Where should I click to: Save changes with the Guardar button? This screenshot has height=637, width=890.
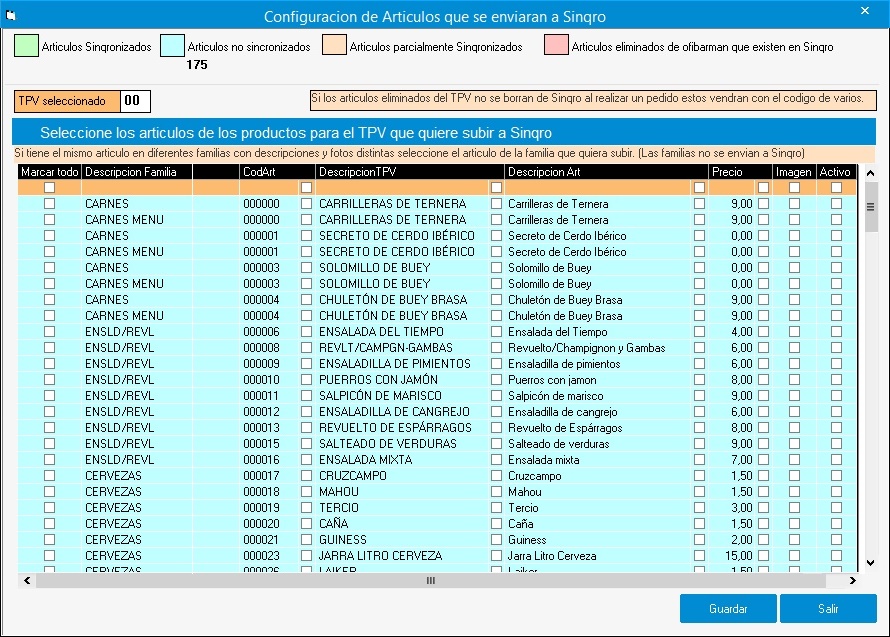tap(728, 609)
